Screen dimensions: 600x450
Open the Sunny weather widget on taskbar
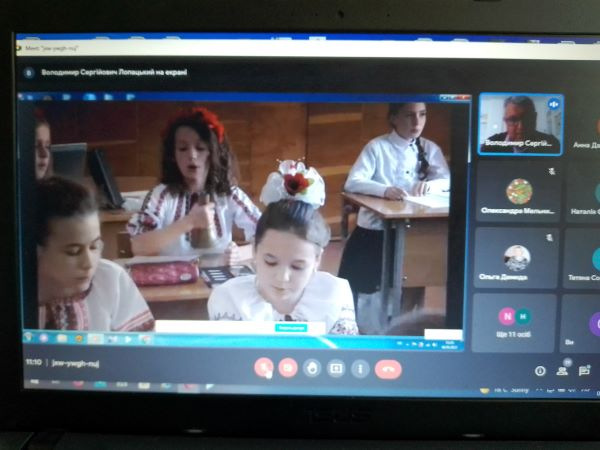(x=506, y=390)
